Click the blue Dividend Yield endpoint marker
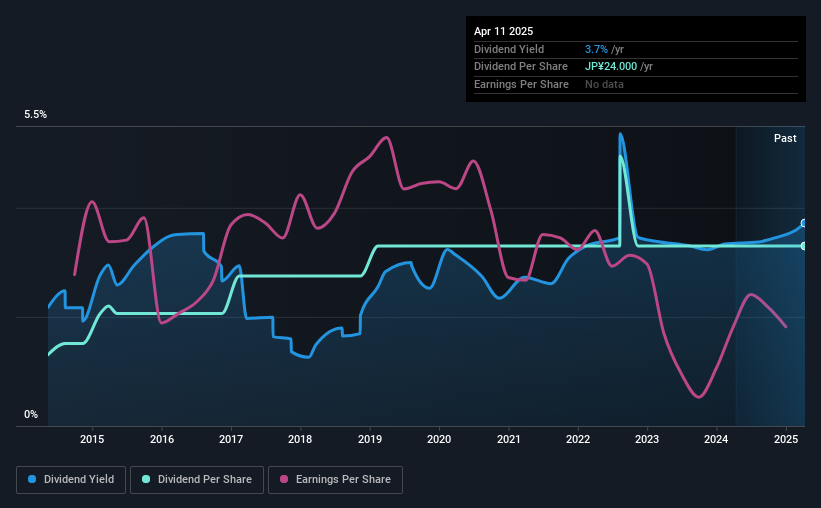The width and height of the screenshot is (821, 508). 804,223
